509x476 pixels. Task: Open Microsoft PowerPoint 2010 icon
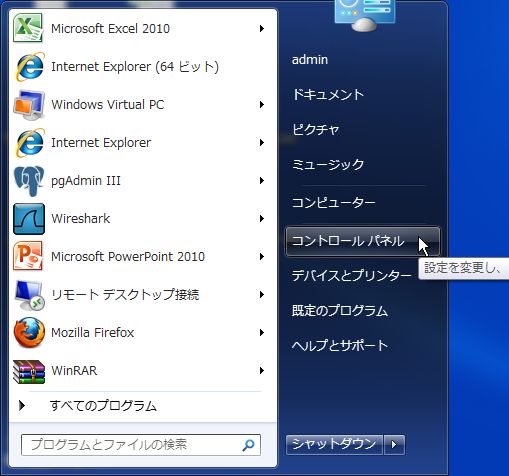[x=28, y=256]
